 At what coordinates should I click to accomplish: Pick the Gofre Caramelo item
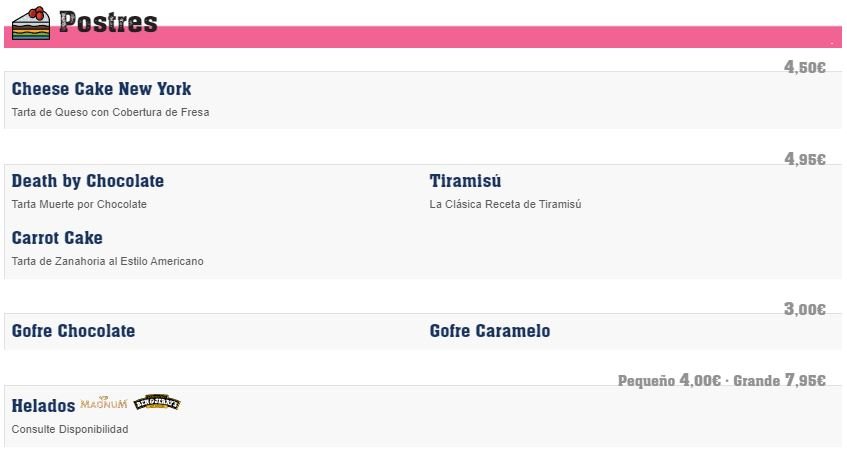489,331
